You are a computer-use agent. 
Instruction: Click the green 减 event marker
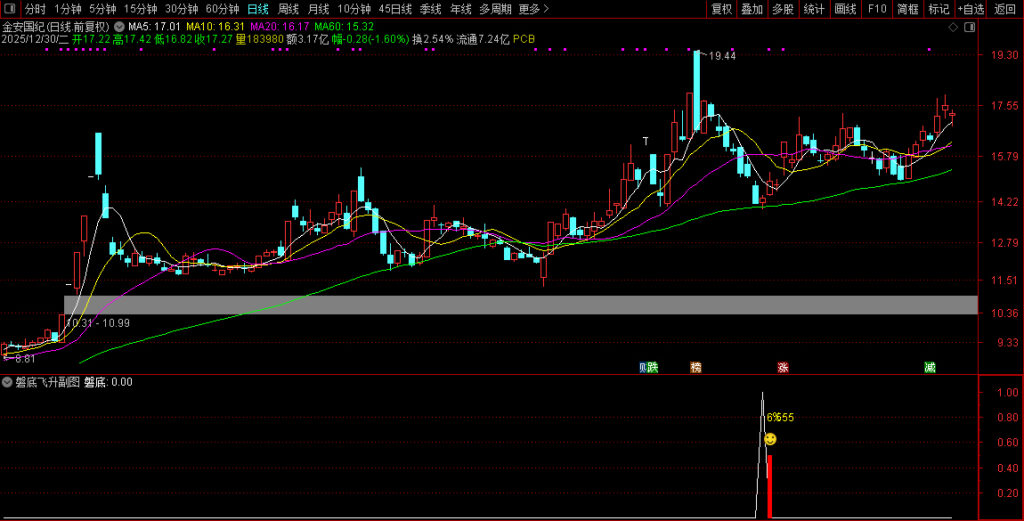(930, 367)
